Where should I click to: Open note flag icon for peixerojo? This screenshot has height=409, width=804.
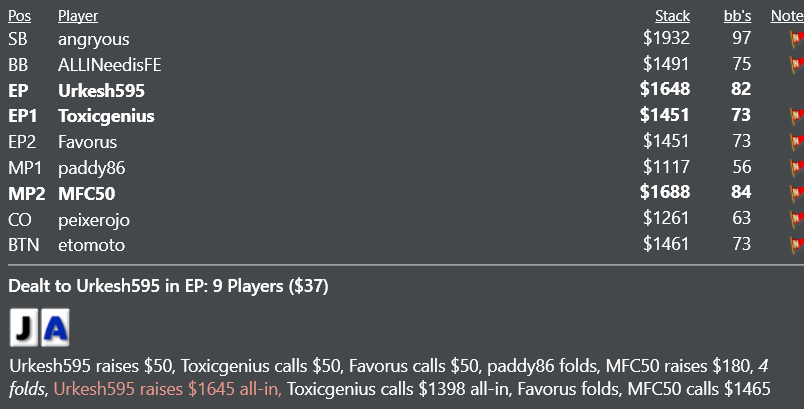tap(797, 219)
